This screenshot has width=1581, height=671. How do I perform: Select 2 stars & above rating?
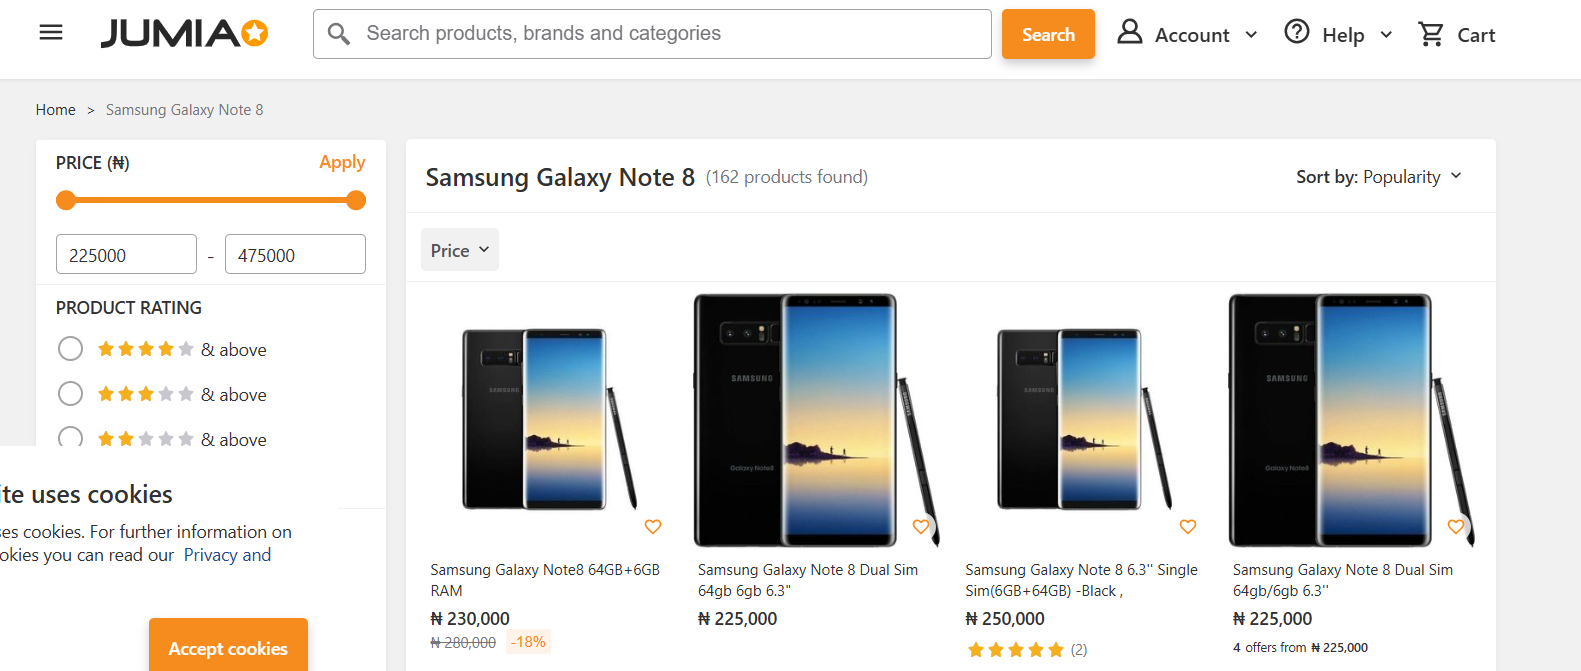point(70,438)
